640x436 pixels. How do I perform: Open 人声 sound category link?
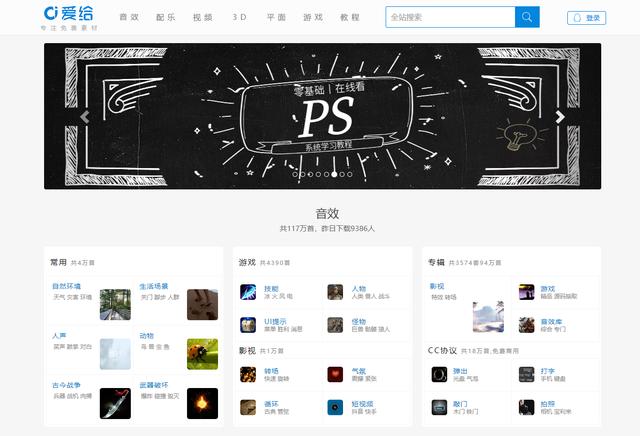[x=59, y=336]
